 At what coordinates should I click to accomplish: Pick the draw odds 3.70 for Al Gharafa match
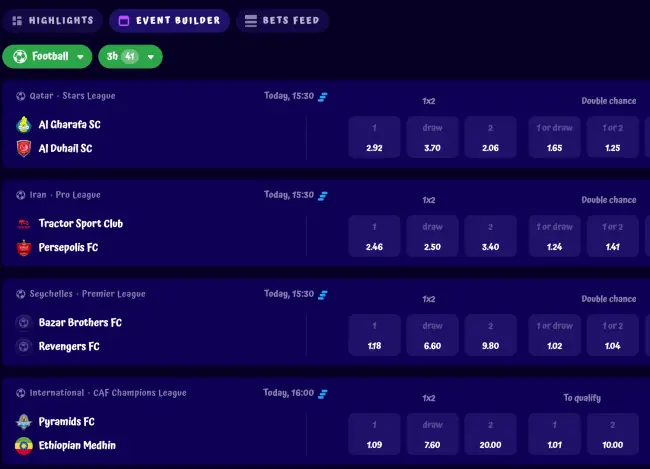[x=432, y=137]
